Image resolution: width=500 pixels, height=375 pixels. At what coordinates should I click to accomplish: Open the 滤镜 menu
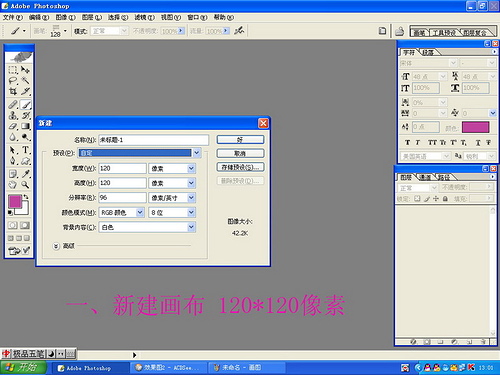coord(145,17)
